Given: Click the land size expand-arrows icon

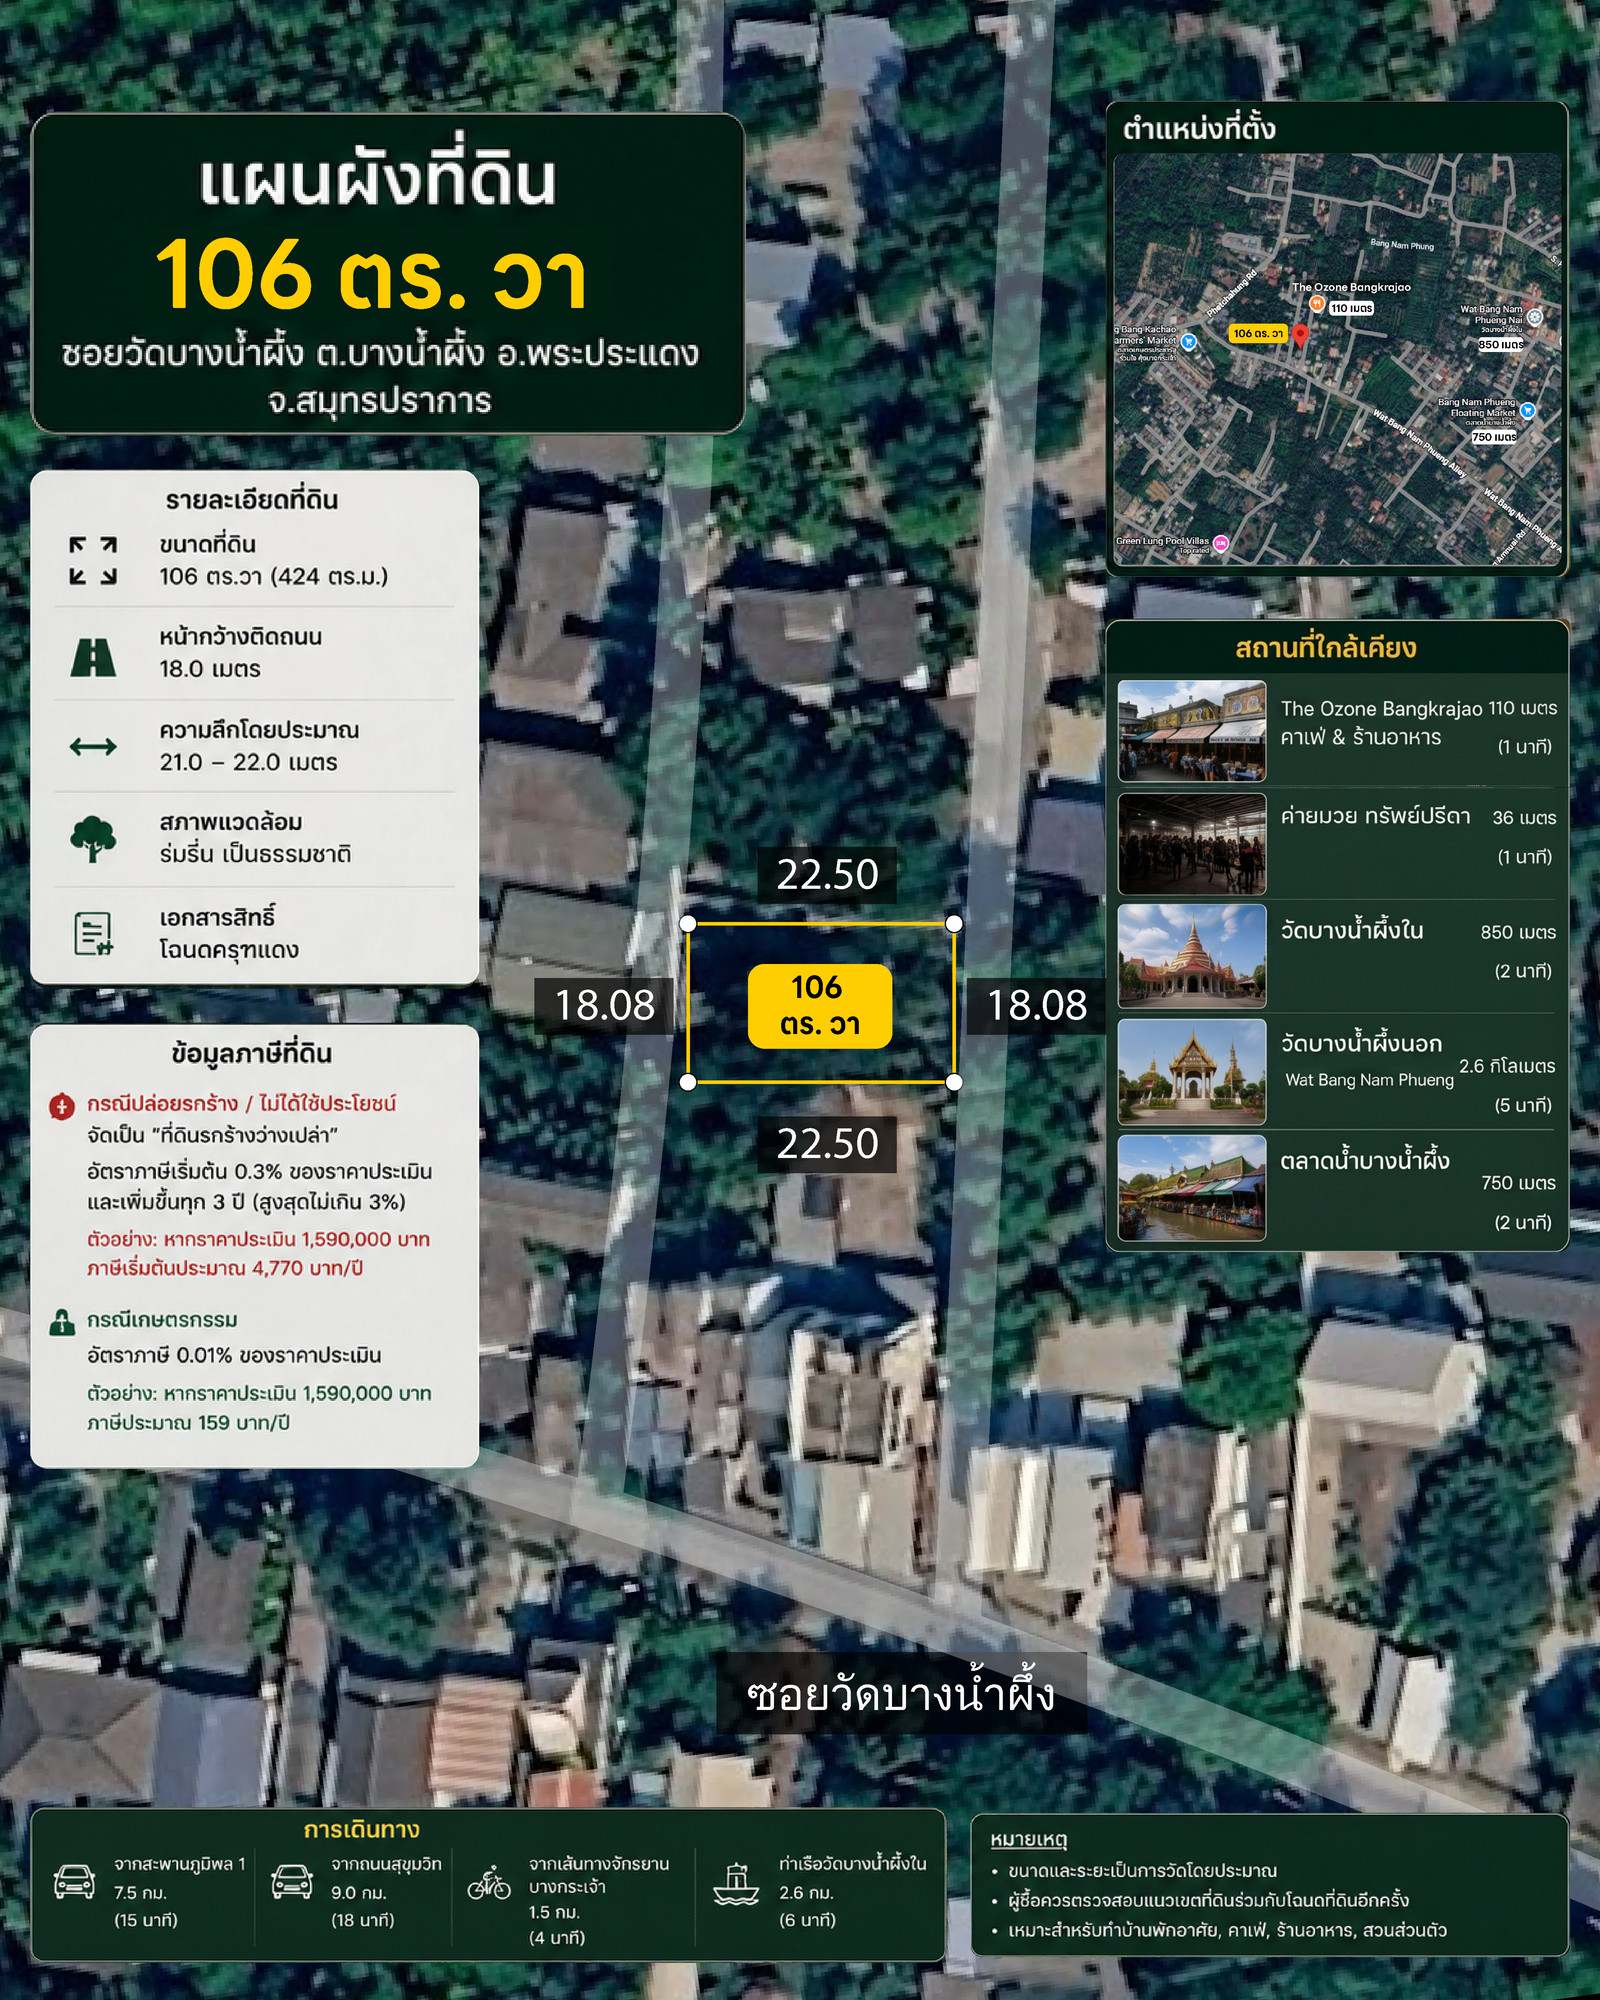Looking at the screenshot, I should [93, 560].
